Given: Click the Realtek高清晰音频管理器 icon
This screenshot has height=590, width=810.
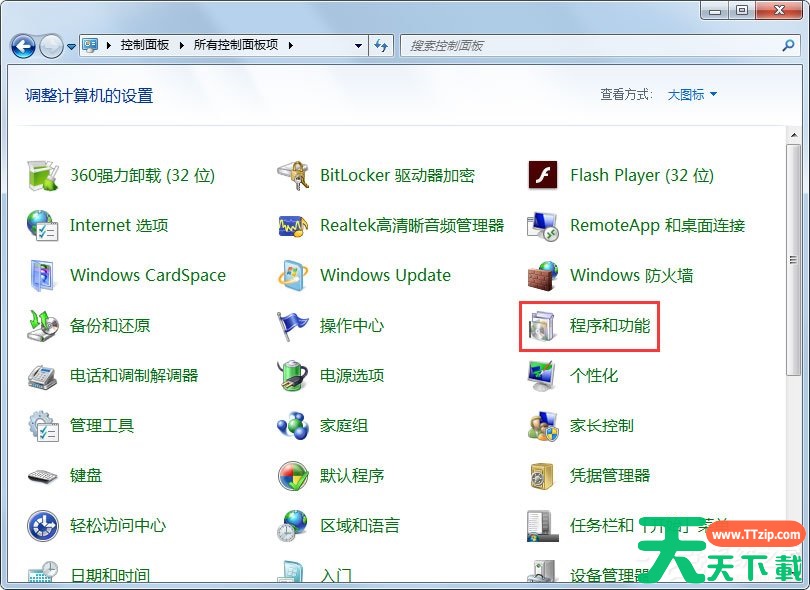Looking at the screenshot, I should point(292,225).
